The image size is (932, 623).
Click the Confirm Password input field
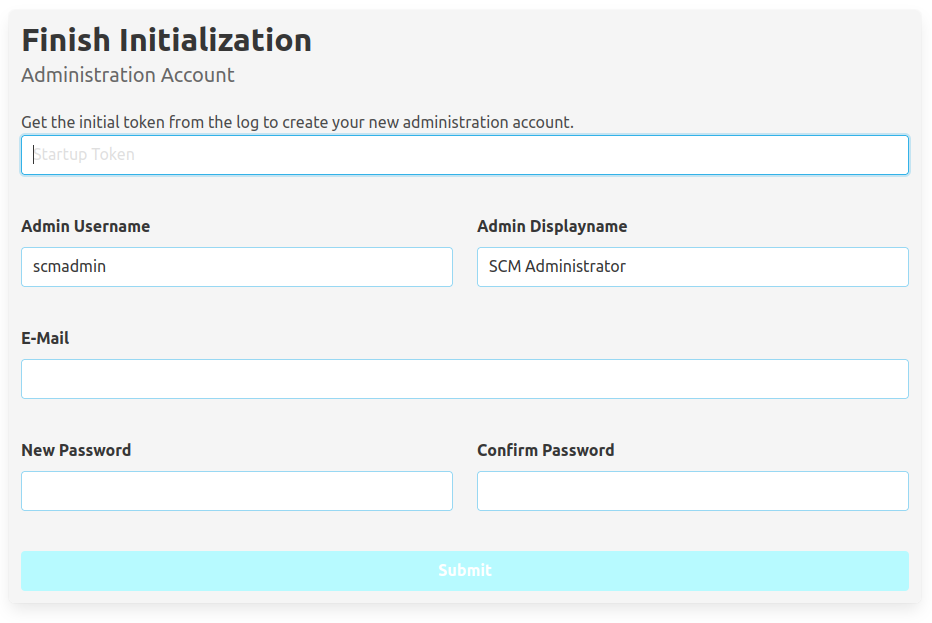pos(692,491)
